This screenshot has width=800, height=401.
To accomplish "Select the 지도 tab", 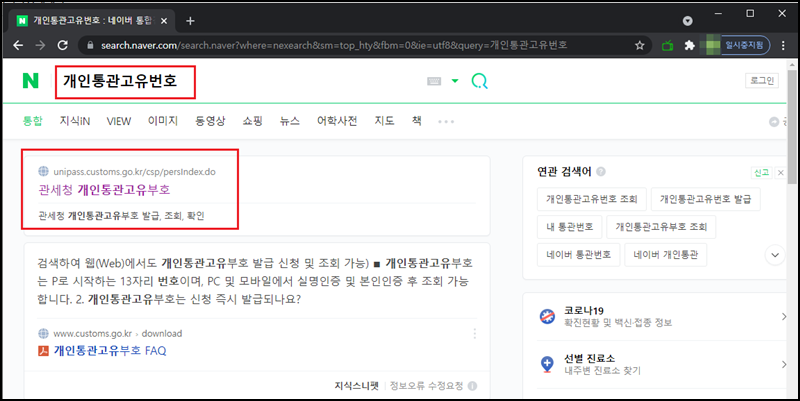I will pyautogui.click(x=384, y=121).
